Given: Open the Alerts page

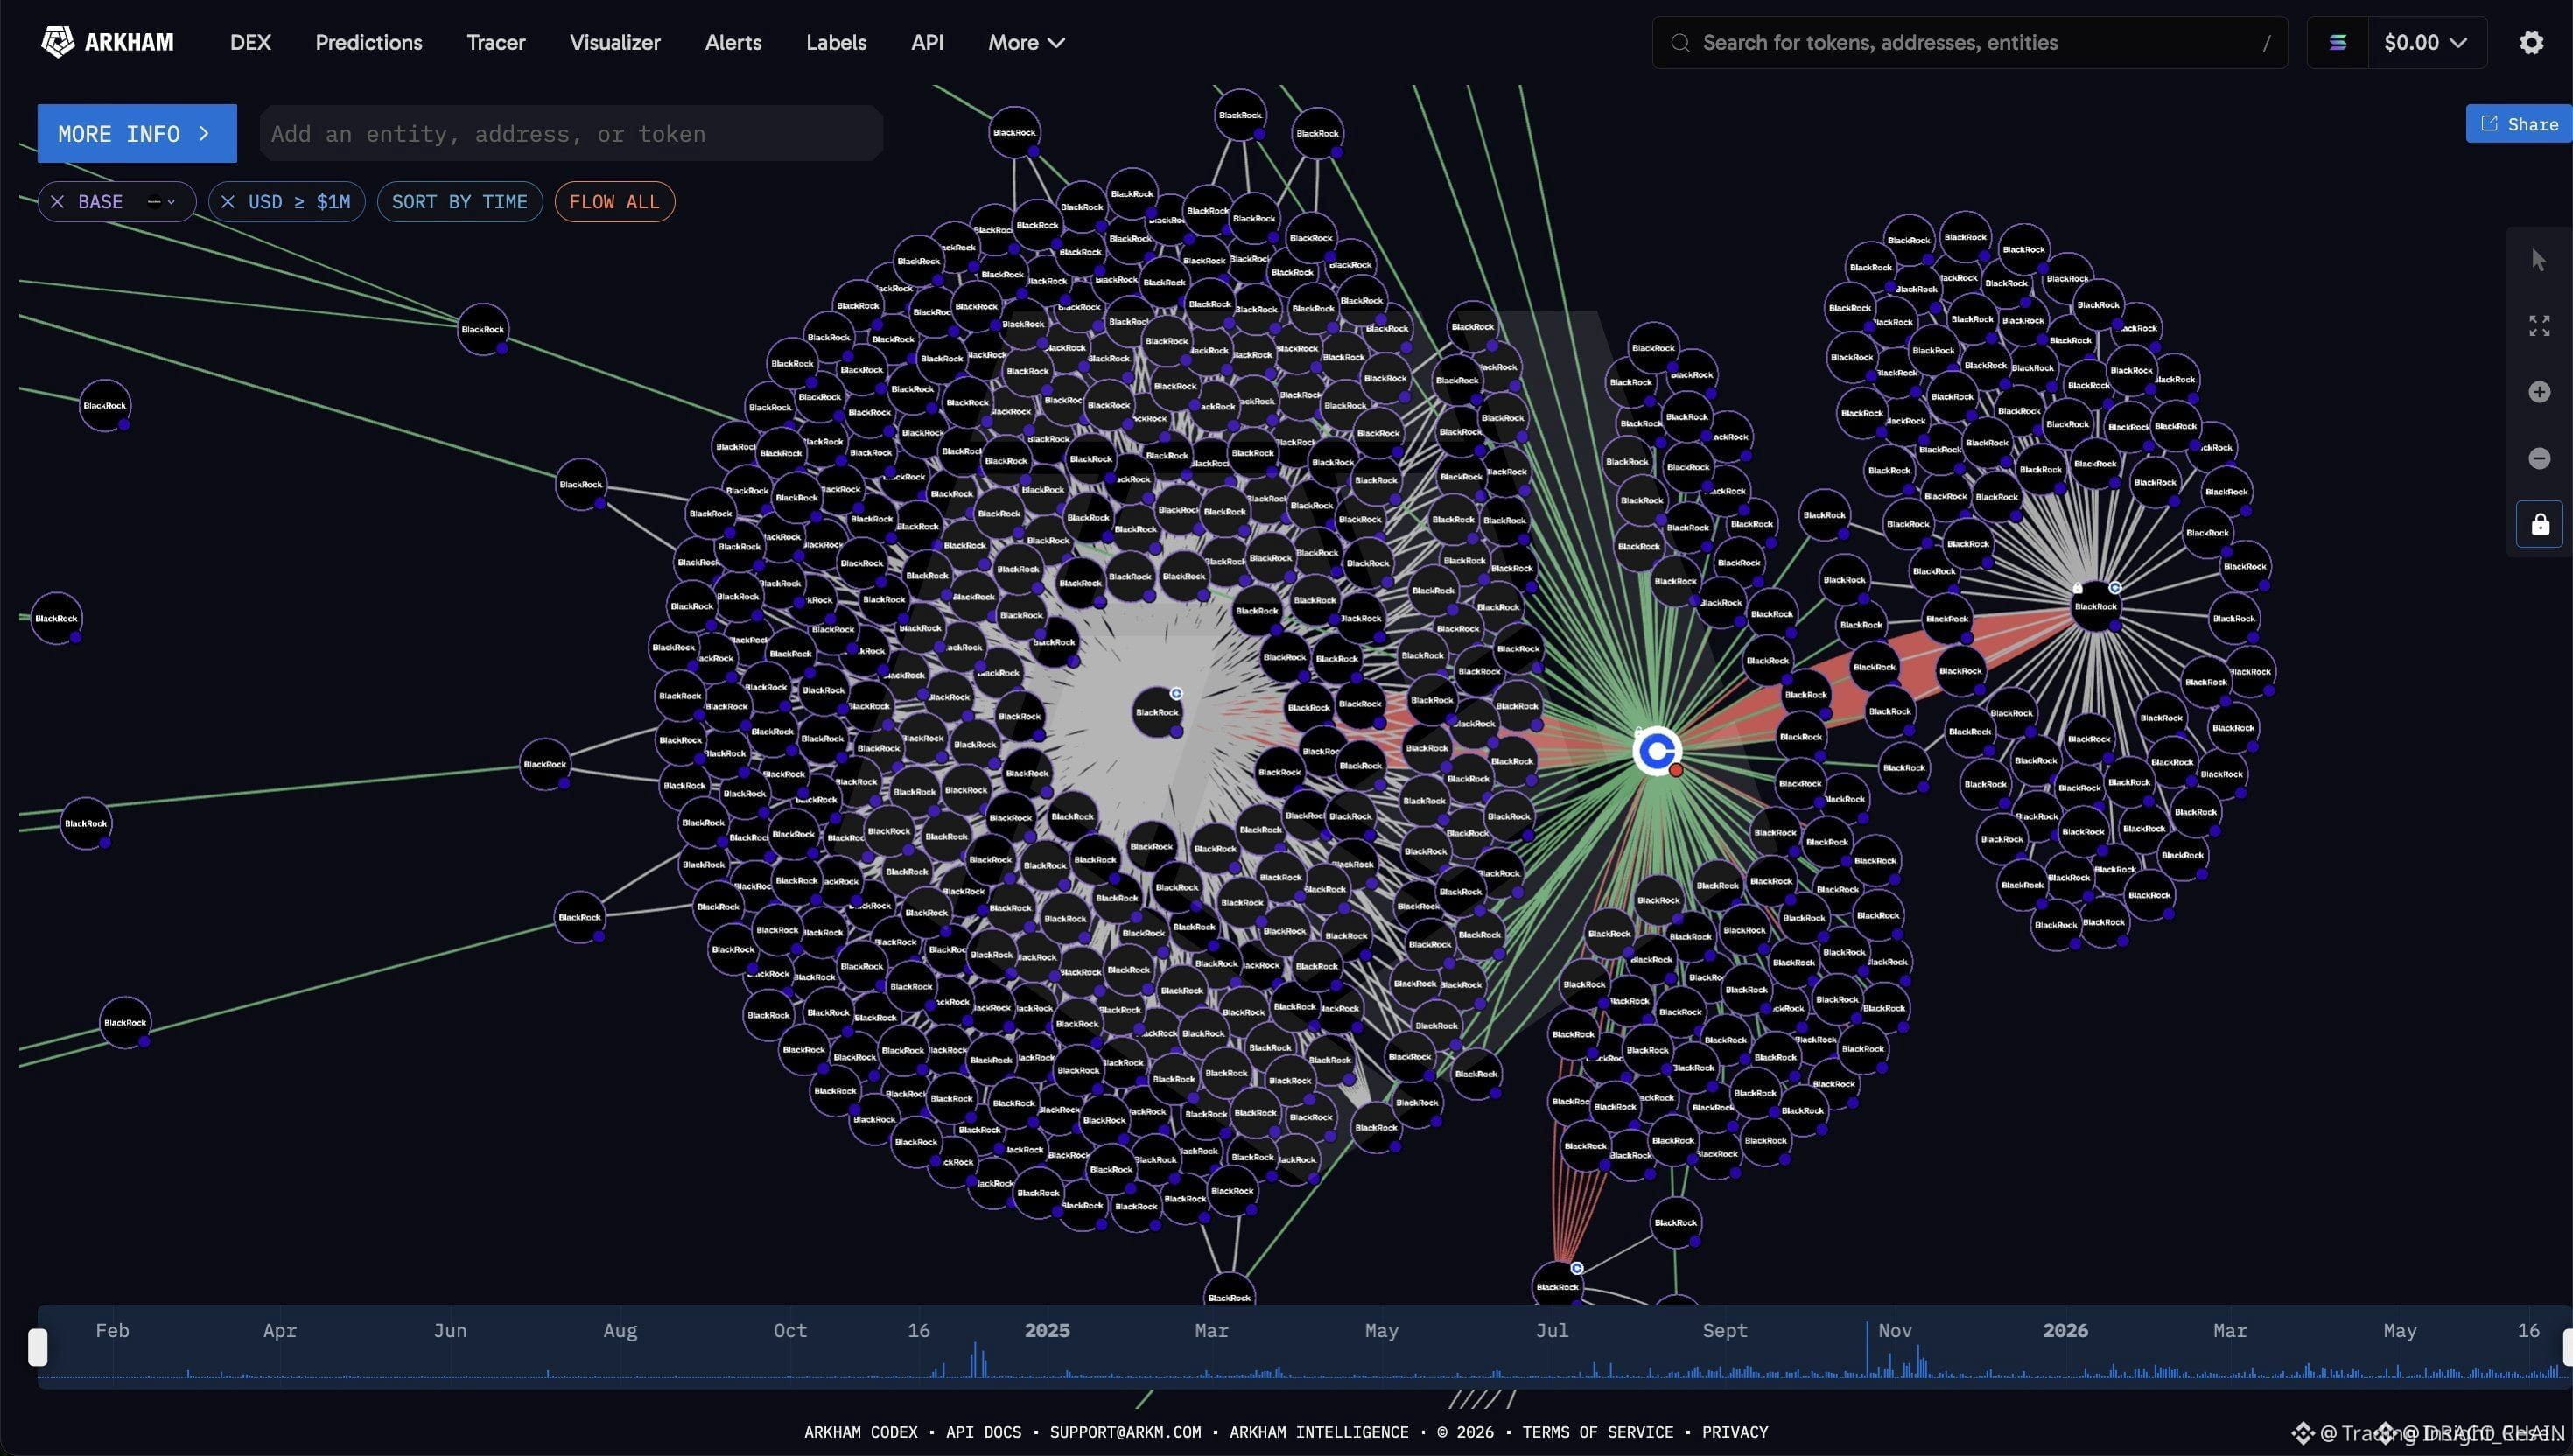Looking at the screenshot, I should (733, 42).
